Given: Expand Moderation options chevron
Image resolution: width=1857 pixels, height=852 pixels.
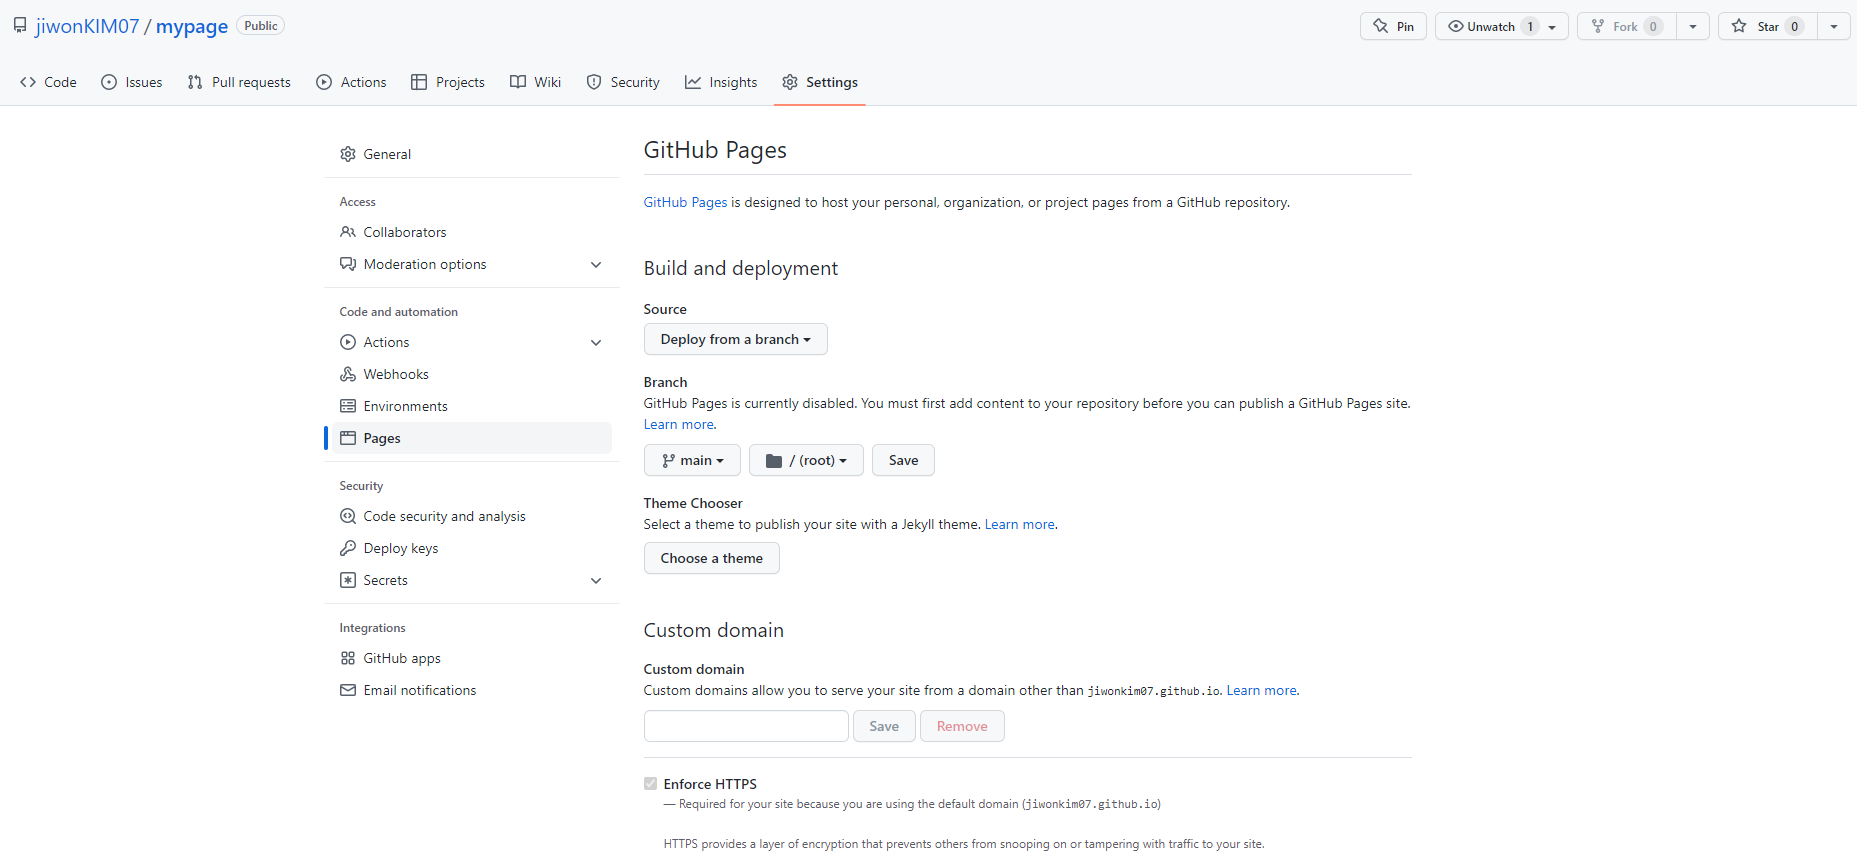Looking at the screenshot, I should [x=596, y=264].
